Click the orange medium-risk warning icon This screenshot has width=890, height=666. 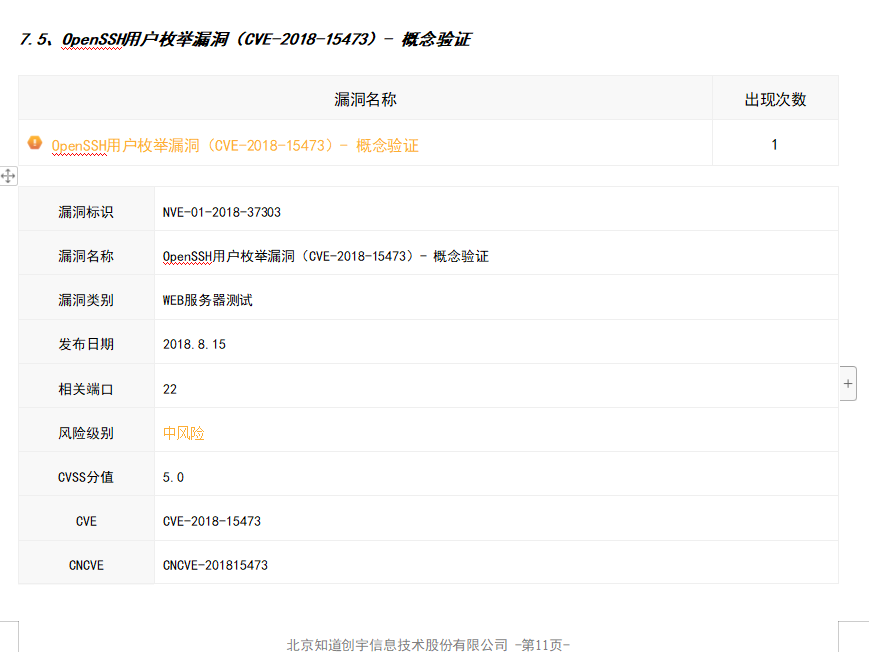35,143
